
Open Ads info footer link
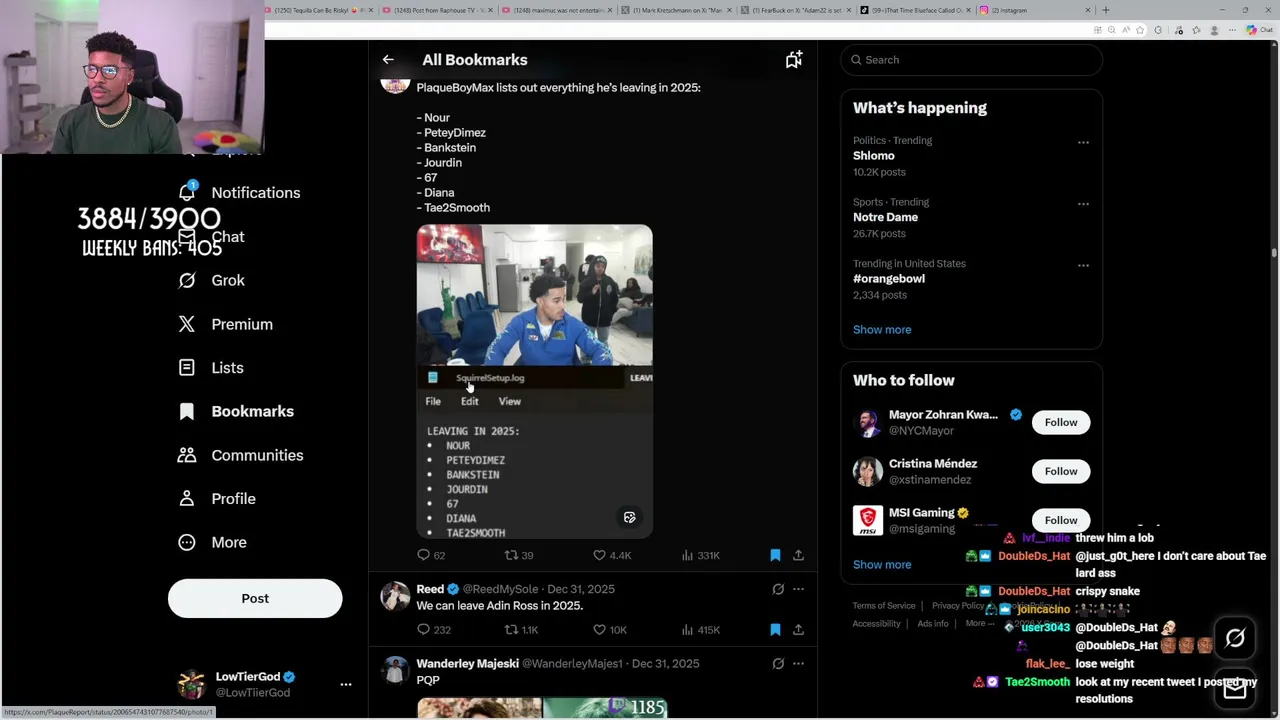coord(933,623)
